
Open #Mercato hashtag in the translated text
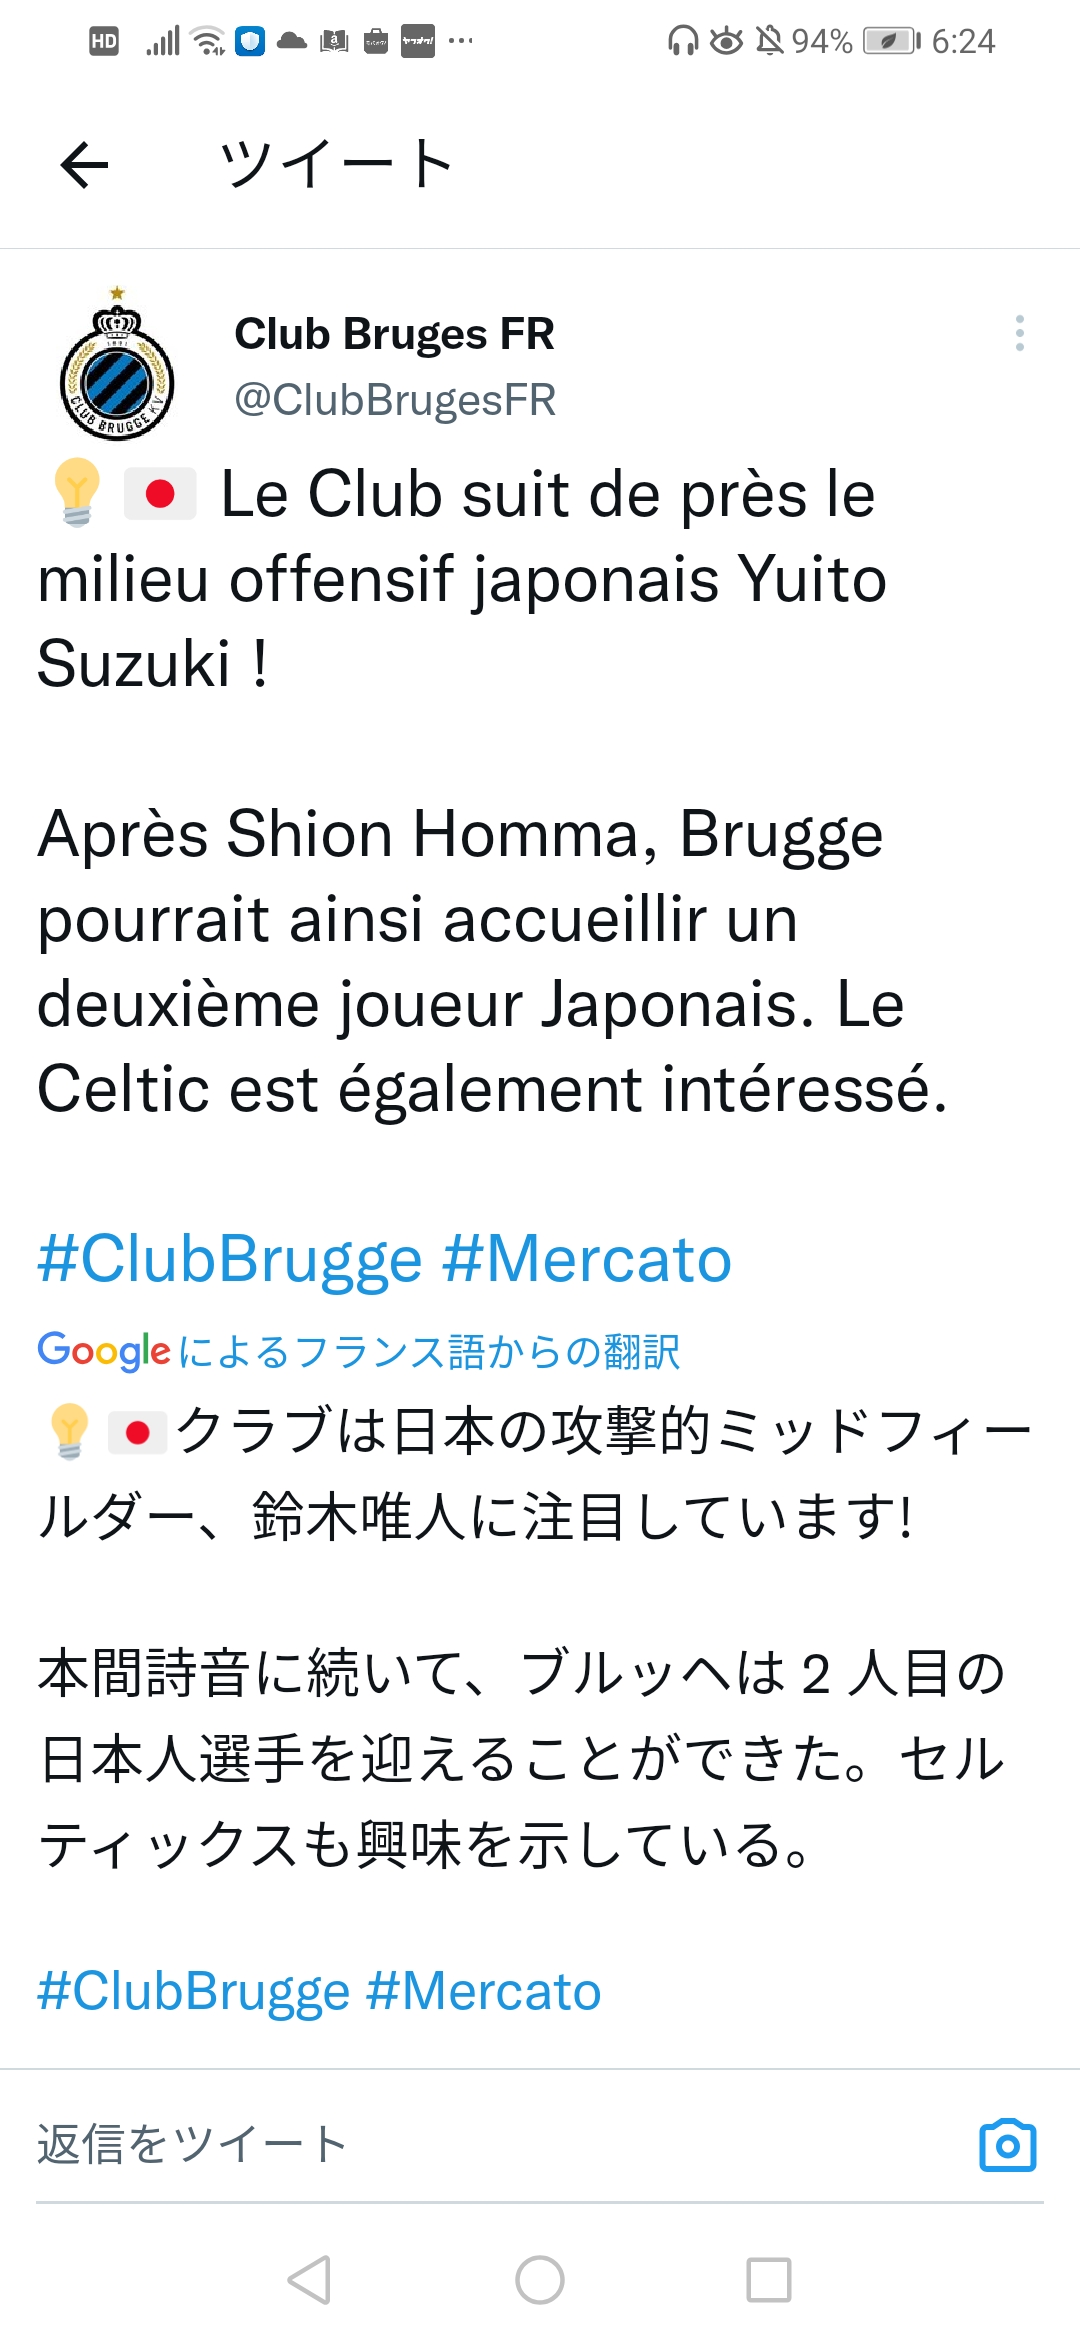click(484, 1991)
